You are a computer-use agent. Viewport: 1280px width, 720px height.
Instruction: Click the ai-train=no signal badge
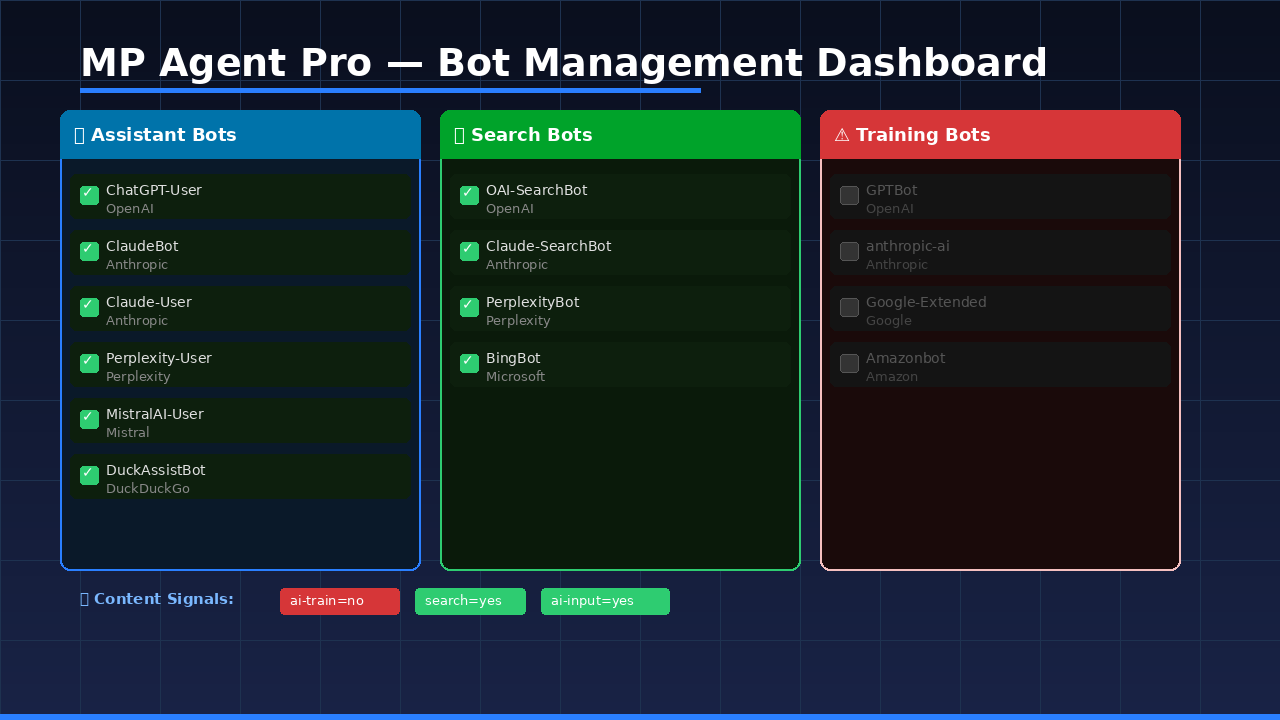pyautogui.click(x=339, y=601)
